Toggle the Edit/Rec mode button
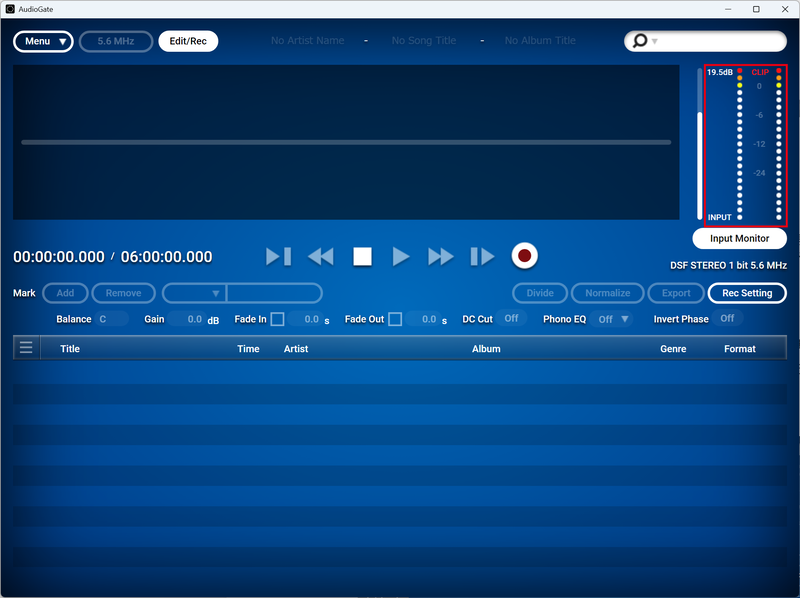 [188, 41]
